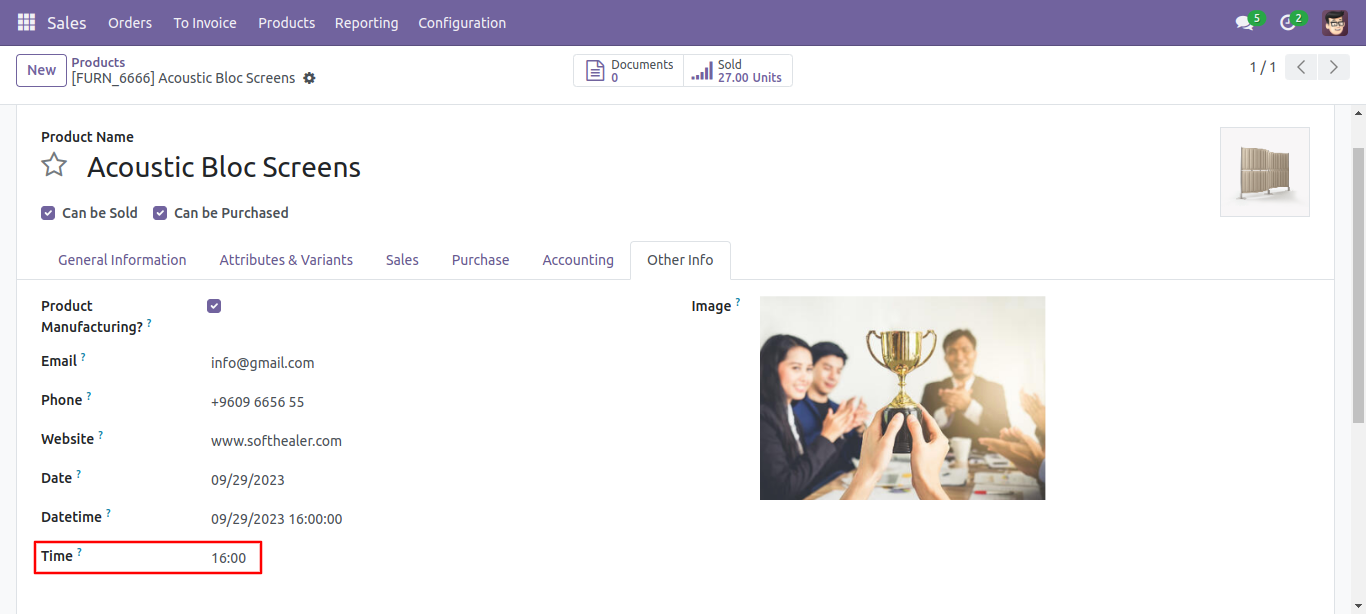Click the New button
1366x614 pixels.
click(x=42, y=70)
